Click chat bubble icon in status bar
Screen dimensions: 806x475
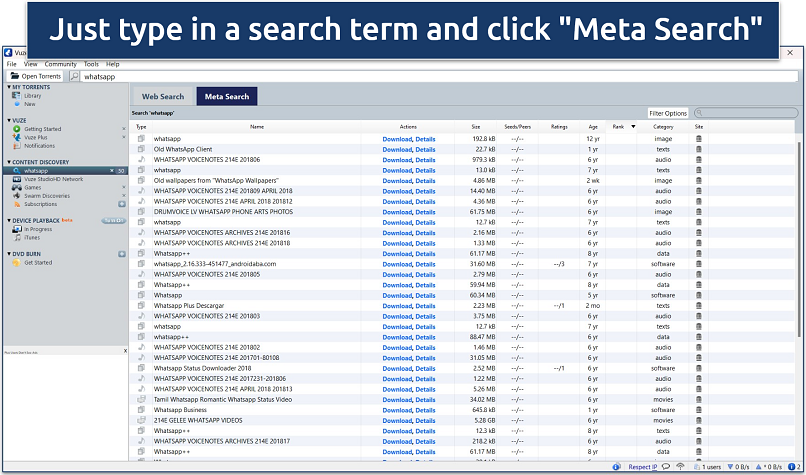tap(666, 467)
